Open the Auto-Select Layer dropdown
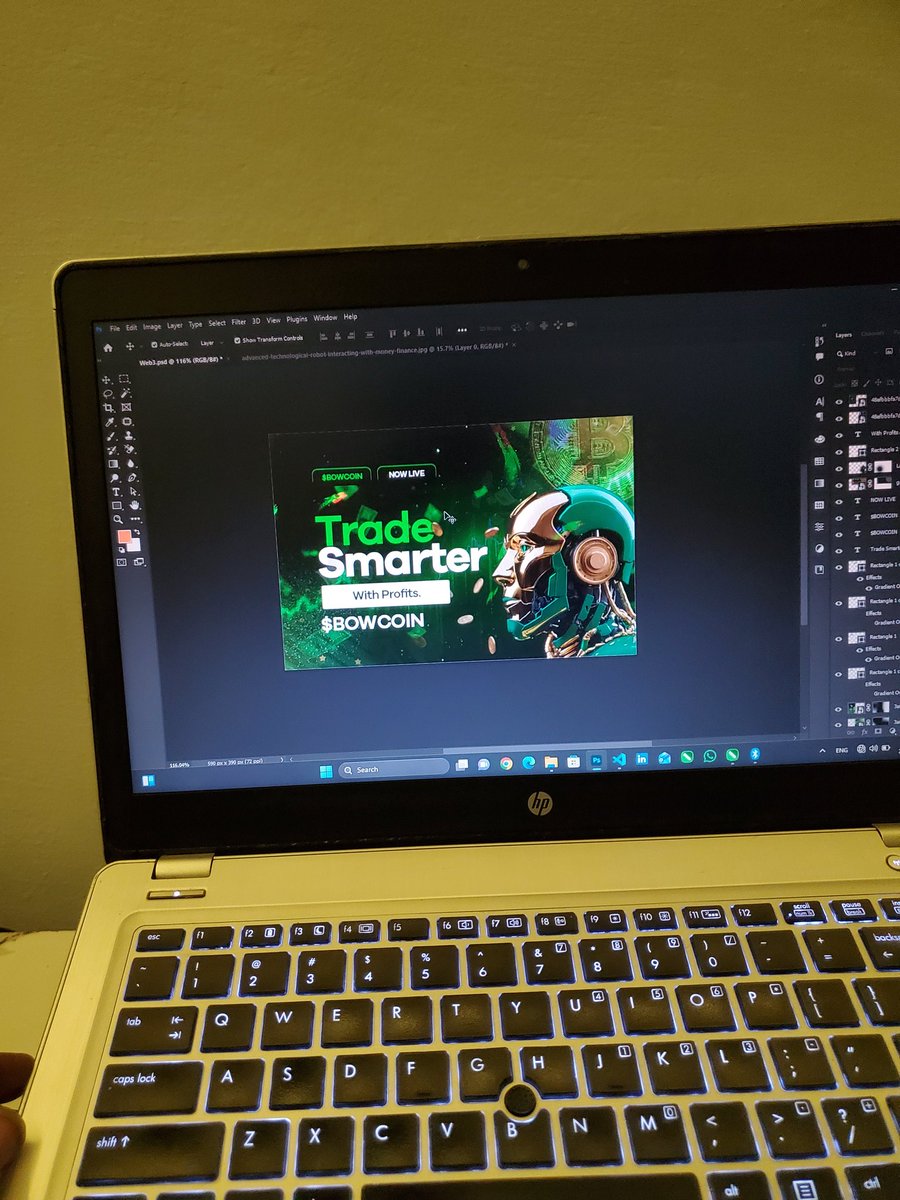Screen dimensions: 900x1200 tap(210, 343)
